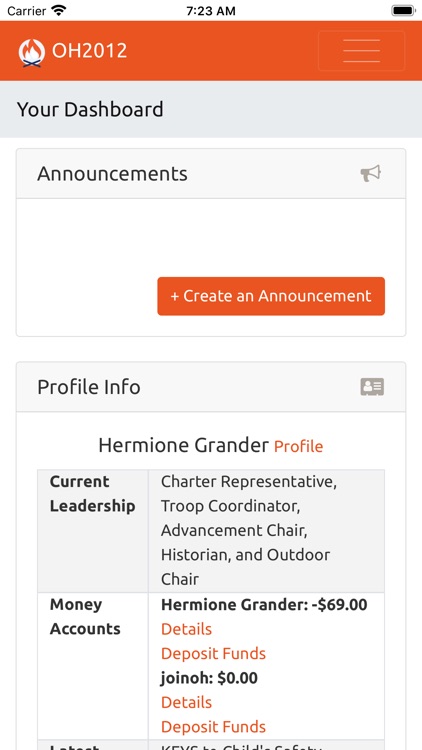The image size is (422, 750).
Task: Tap the 7:23 AM clock in status bar
Action: [211, 11]
